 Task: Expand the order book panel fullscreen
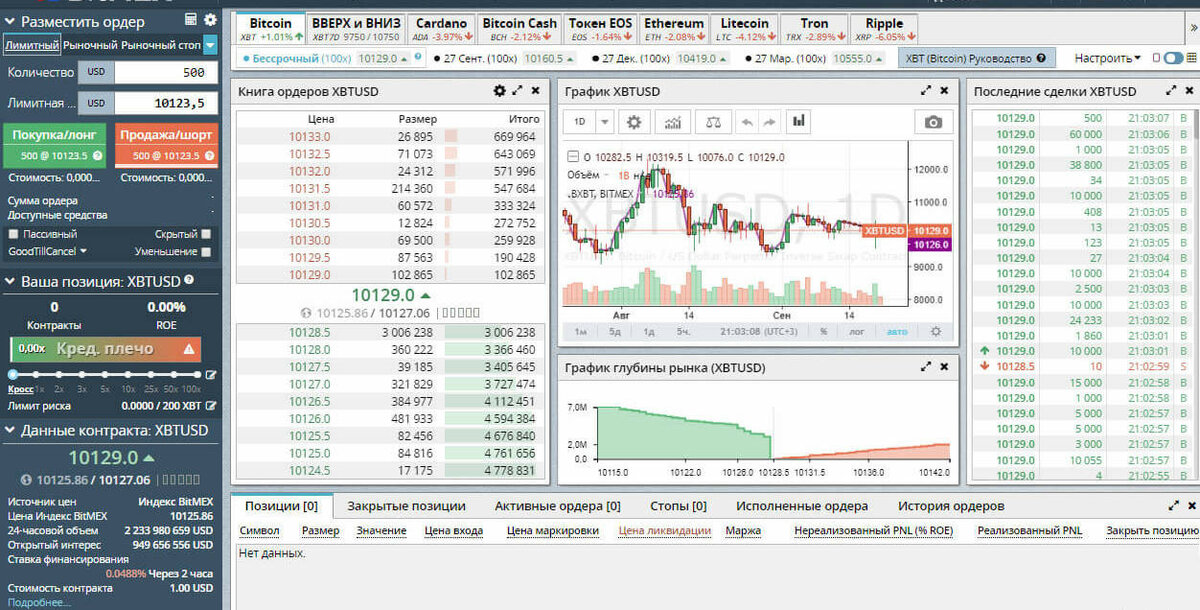517,91
